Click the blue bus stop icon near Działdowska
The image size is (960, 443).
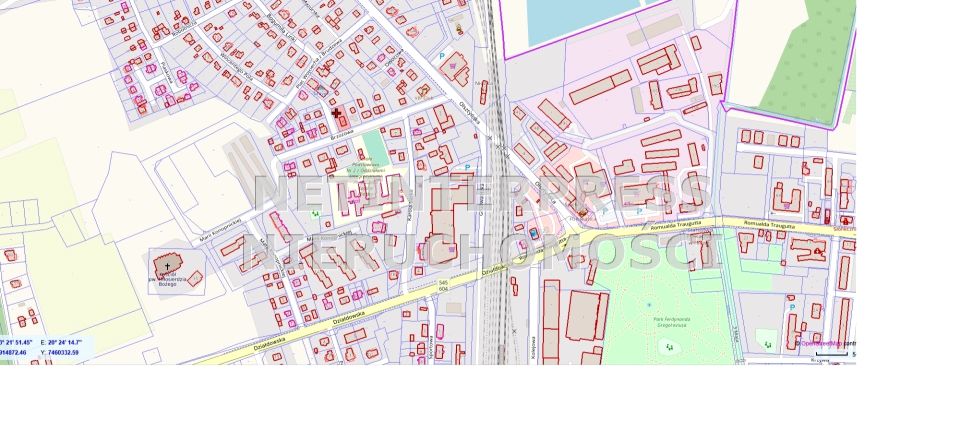click(534, 233)
